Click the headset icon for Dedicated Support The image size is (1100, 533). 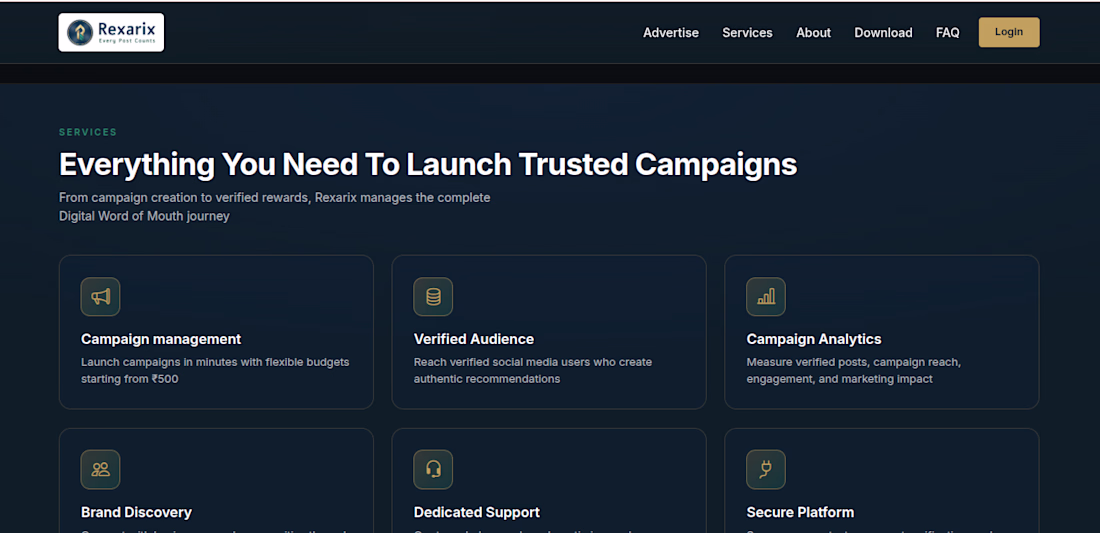433,469
